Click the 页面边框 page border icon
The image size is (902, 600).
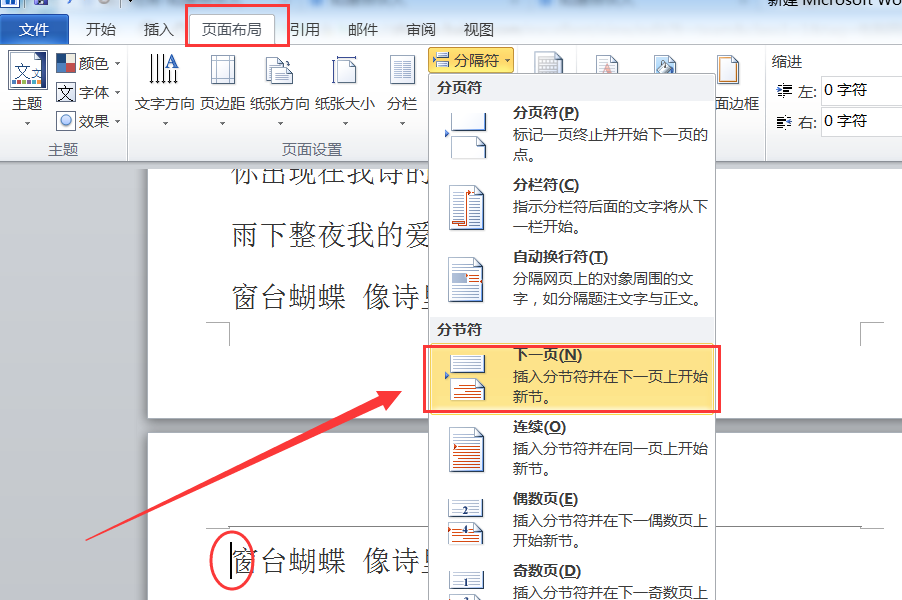pyautogui.click(x=728, y=69)
